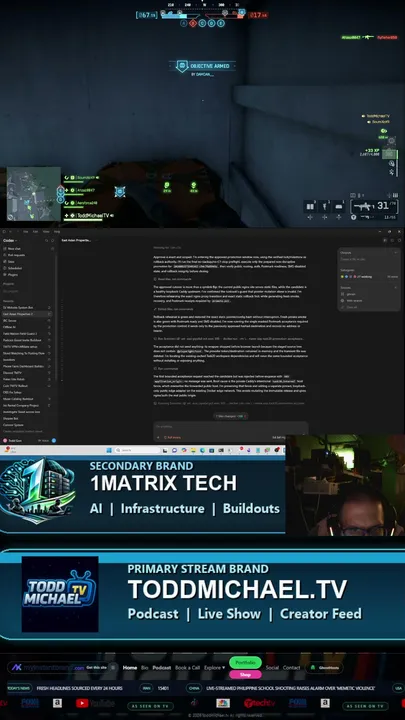Viewport: 405px width, 720px height.
Task: Click Home in the website navigation
Action: [130, 668]
